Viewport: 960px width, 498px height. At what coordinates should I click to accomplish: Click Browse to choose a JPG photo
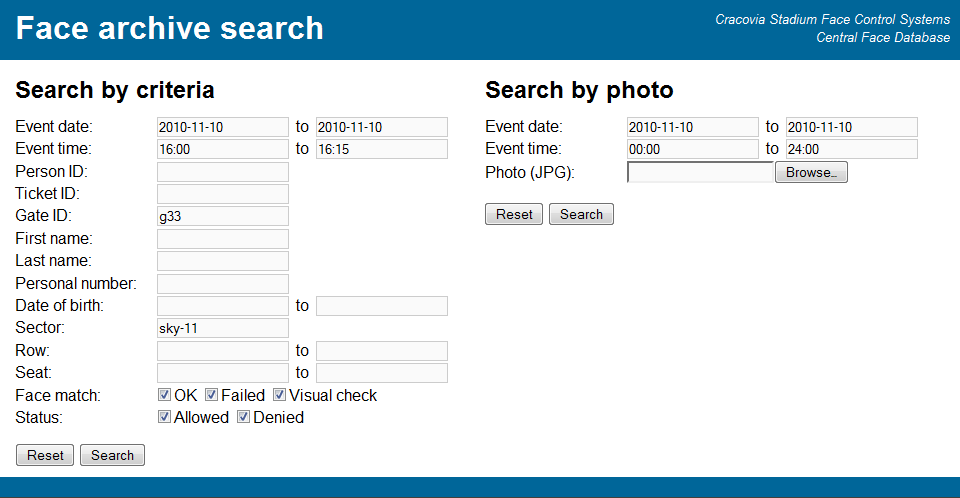pos(811,172)
